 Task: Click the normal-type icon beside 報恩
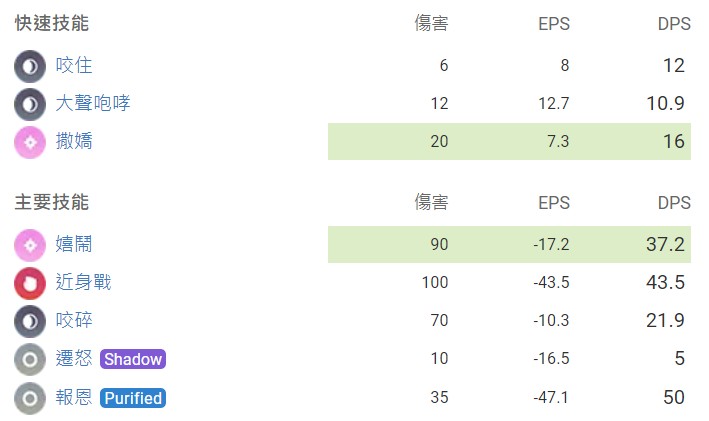click(x=30, y=398)
